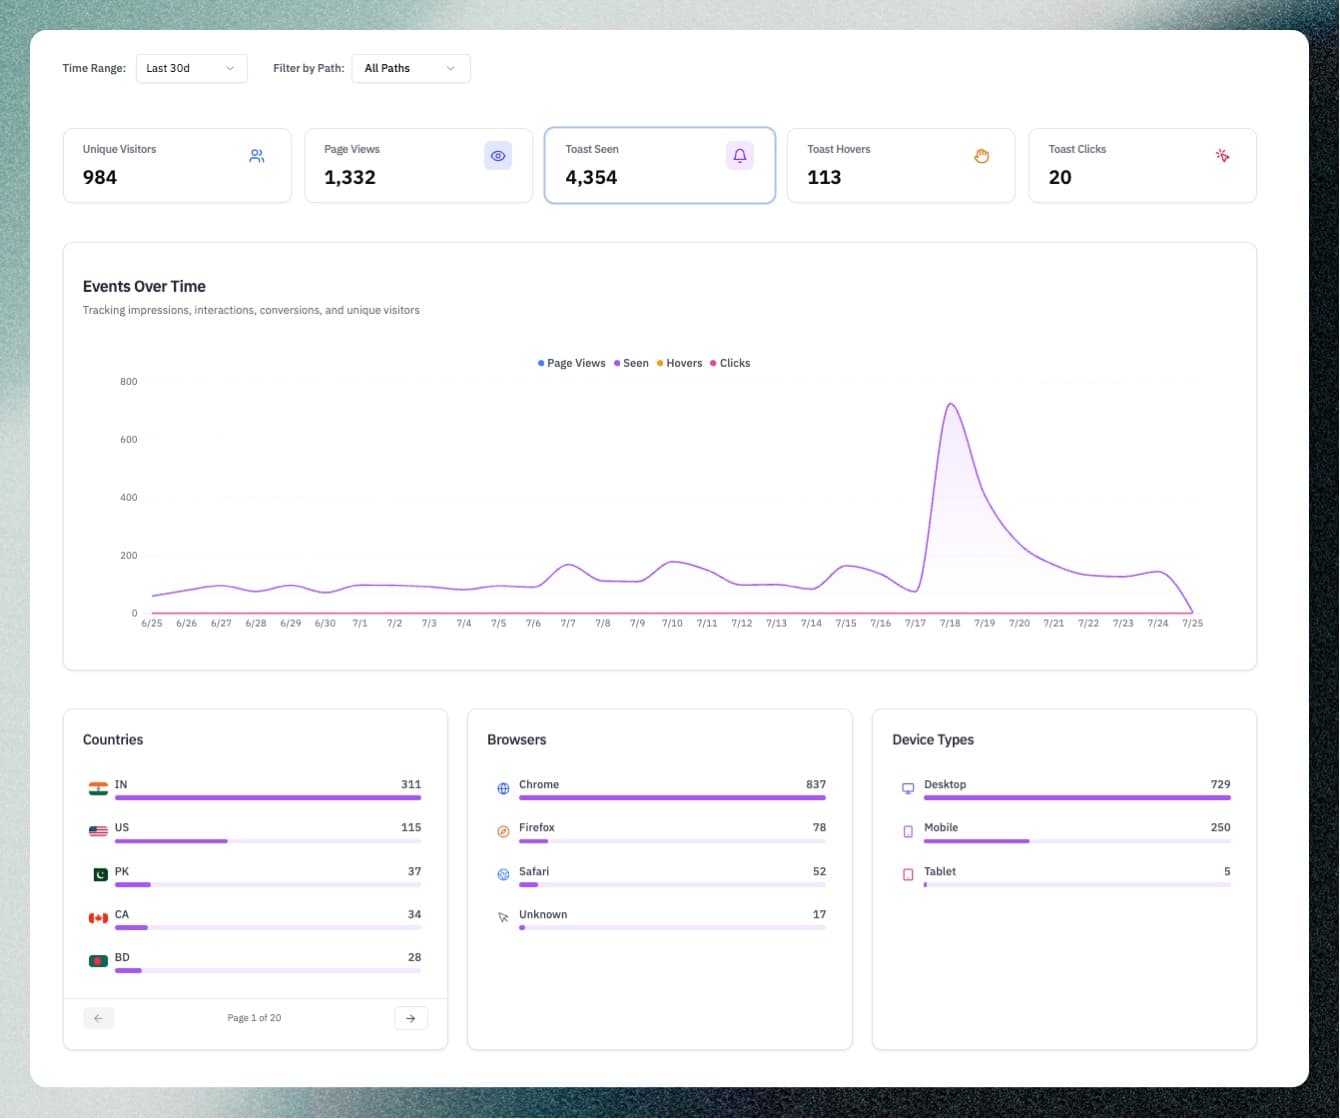
Task: Select the Toast Hovers stat card
Action: tap(900, 165)
